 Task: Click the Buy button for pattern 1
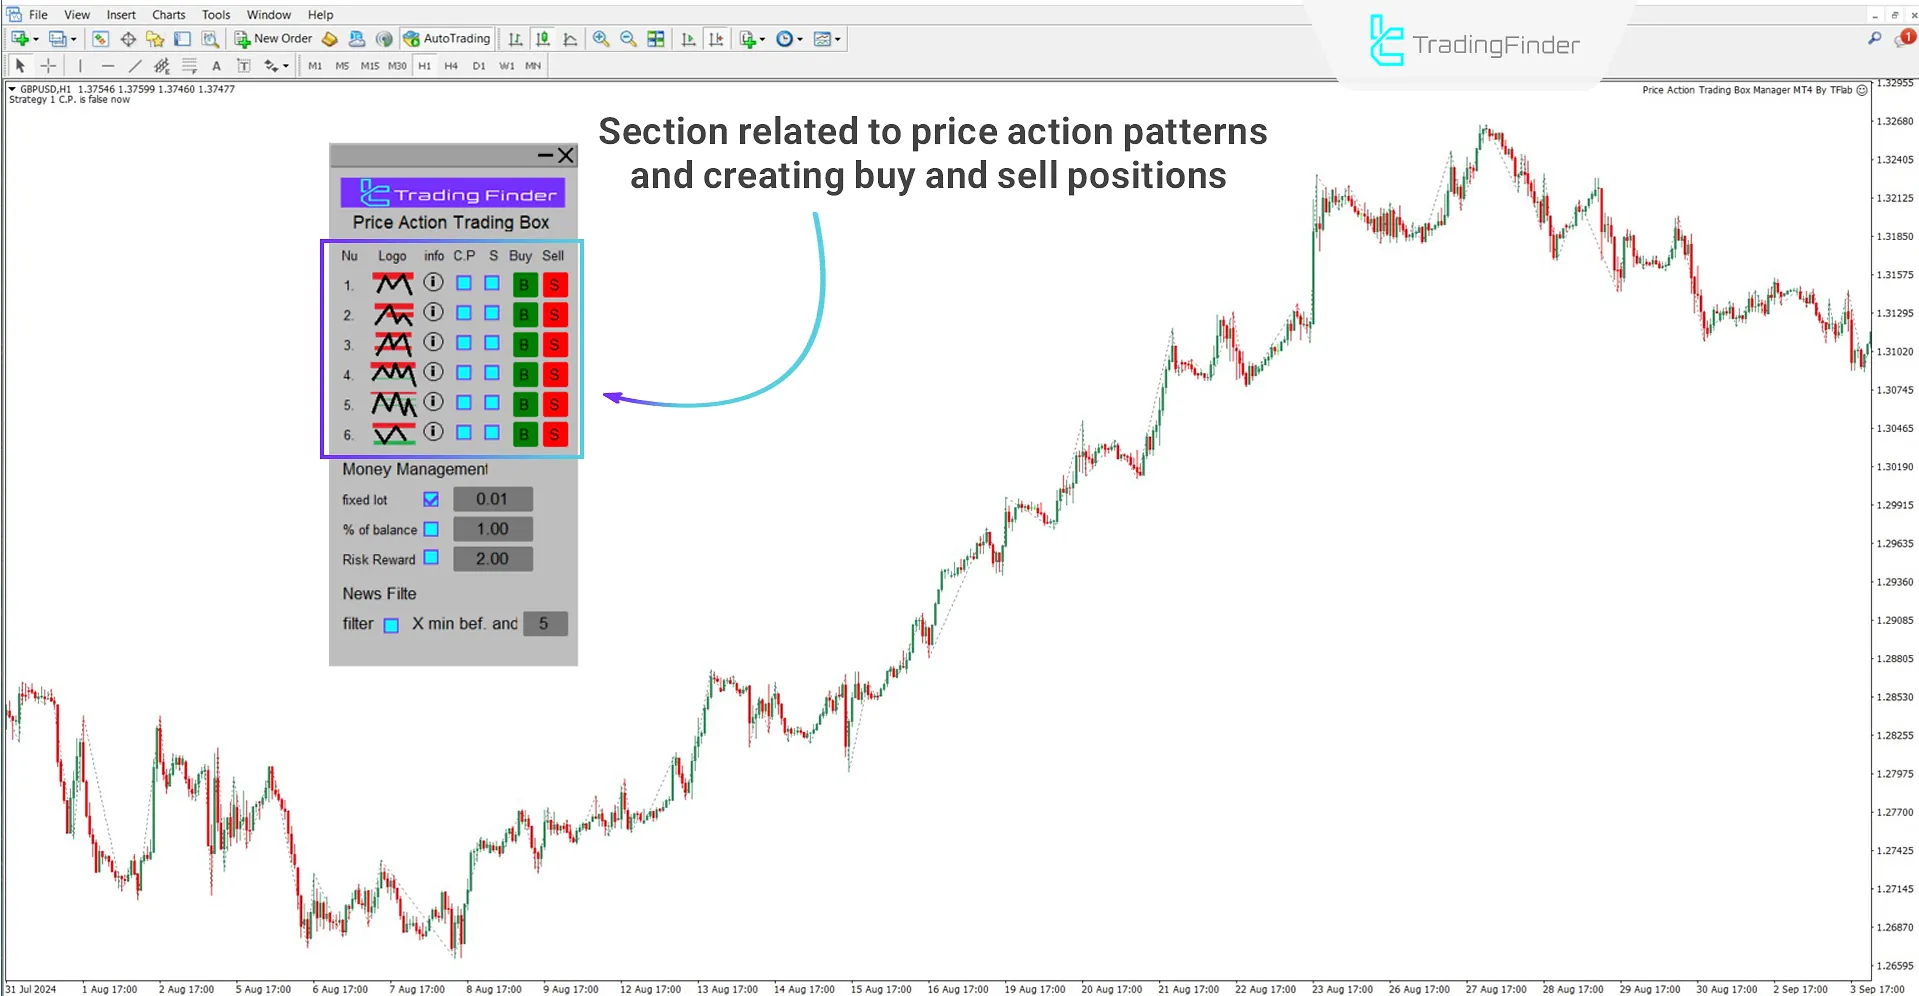524,284
